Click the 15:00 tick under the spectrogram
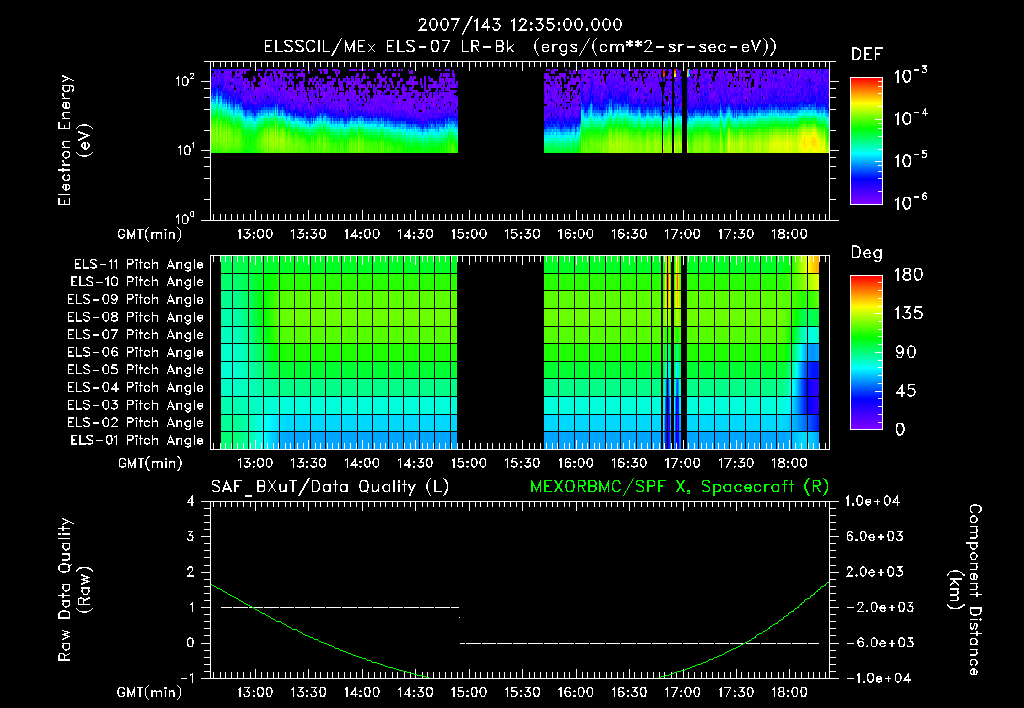Screen dimensions: 1024x708 coord(469,234)
